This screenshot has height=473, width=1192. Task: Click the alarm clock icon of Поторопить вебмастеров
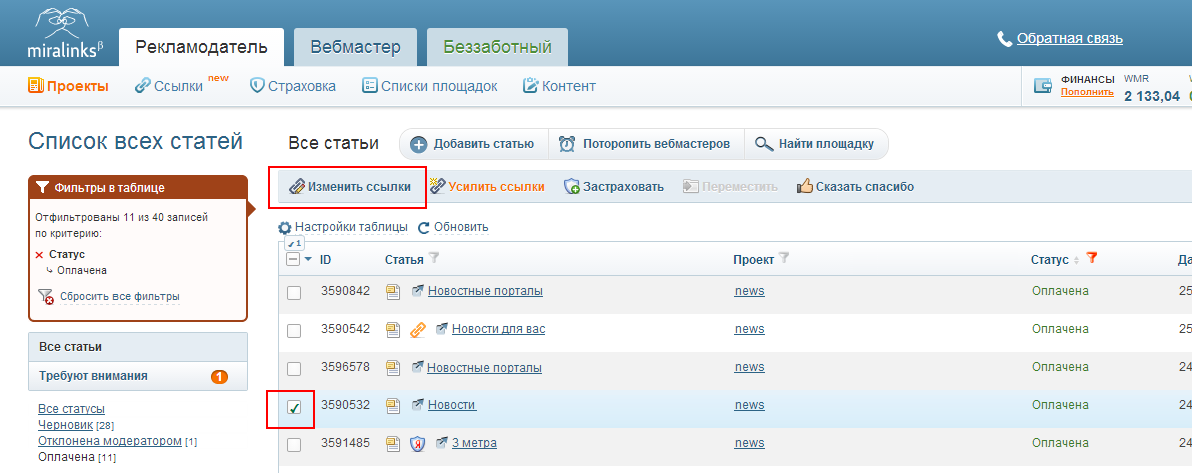click(x=567, y=144)
